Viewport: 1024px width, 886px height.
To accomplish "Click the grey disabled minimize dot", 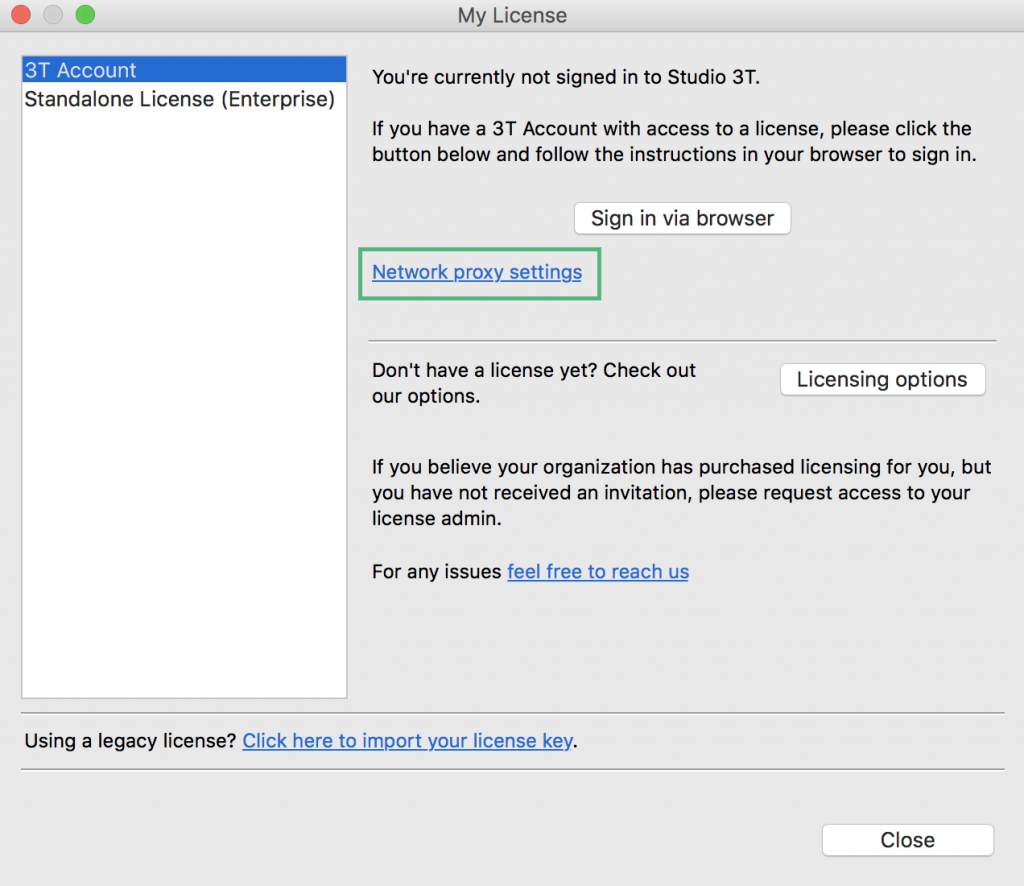I will pyautogui.click(x=53, y=14).
